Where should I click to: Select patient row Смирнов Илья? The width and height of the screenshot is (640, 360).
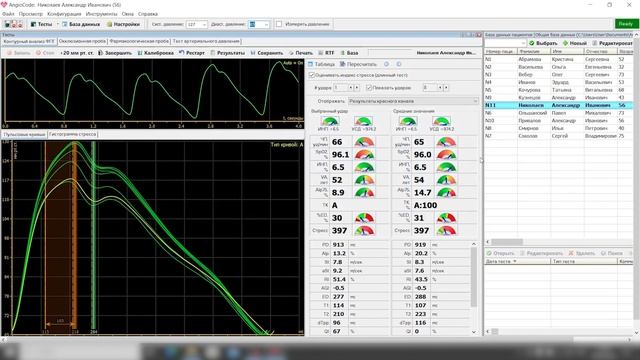(x=559, y=128)
